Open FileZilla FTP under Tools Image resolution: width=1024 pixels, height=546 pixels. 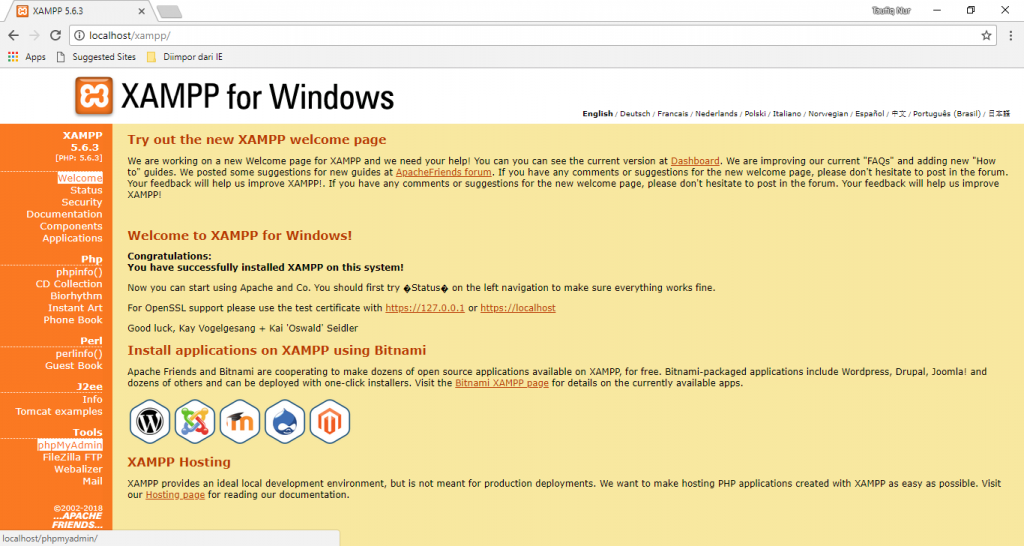[x=72, y=457]
